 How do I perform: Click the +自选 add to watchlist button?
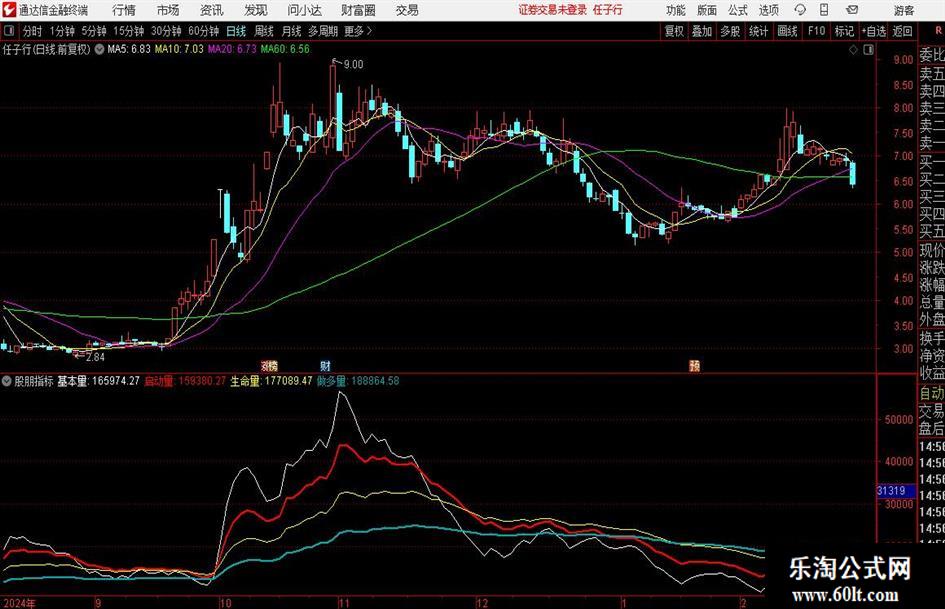874,31
